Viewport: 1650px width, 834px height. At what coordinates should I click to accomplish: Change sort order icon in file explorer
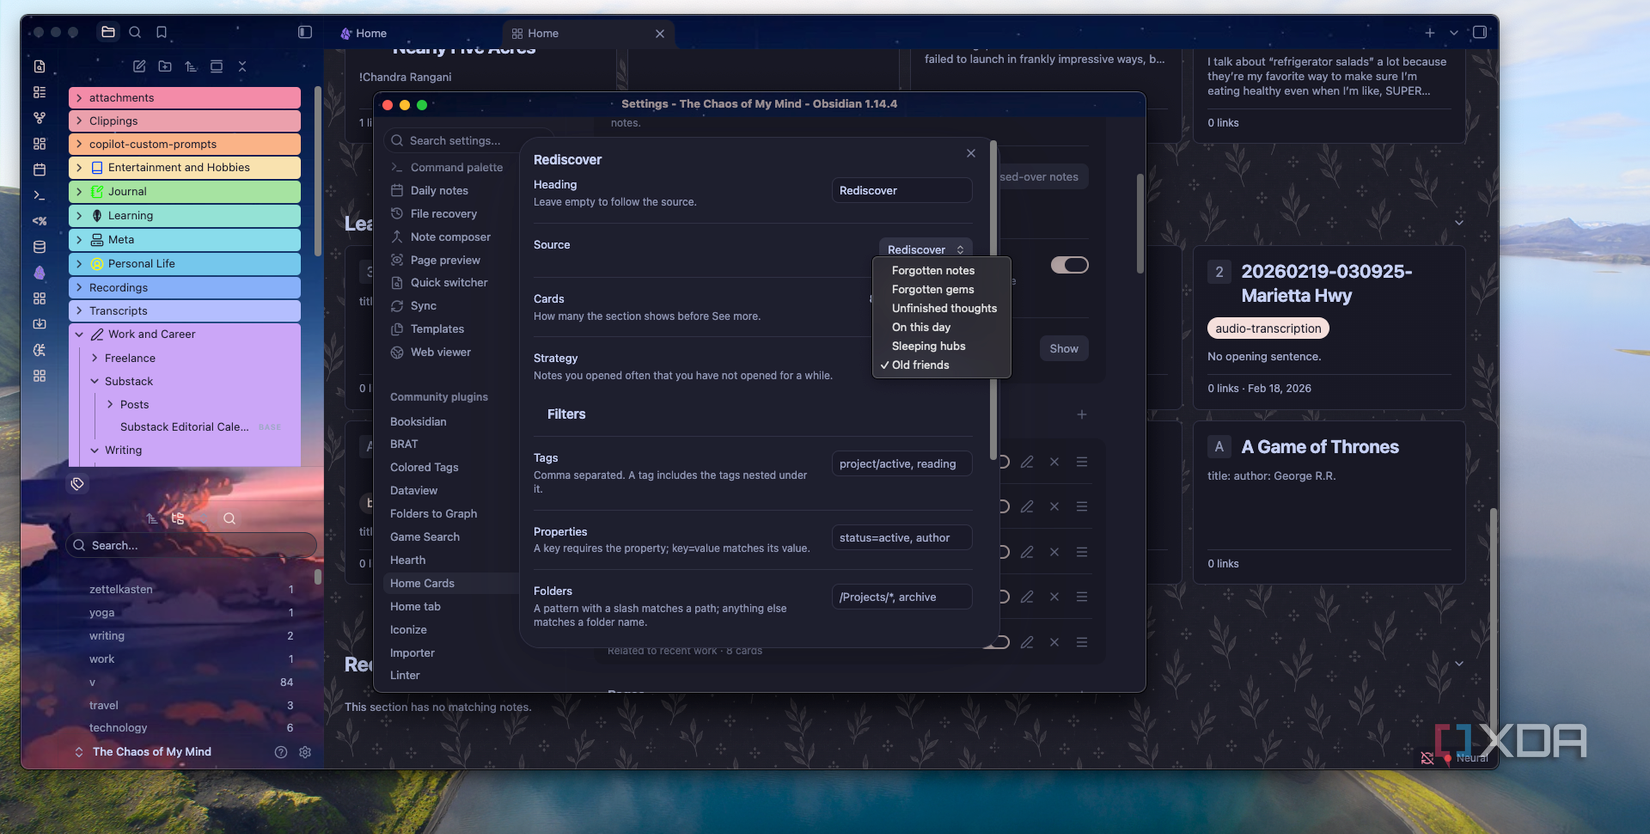(191, 66)
